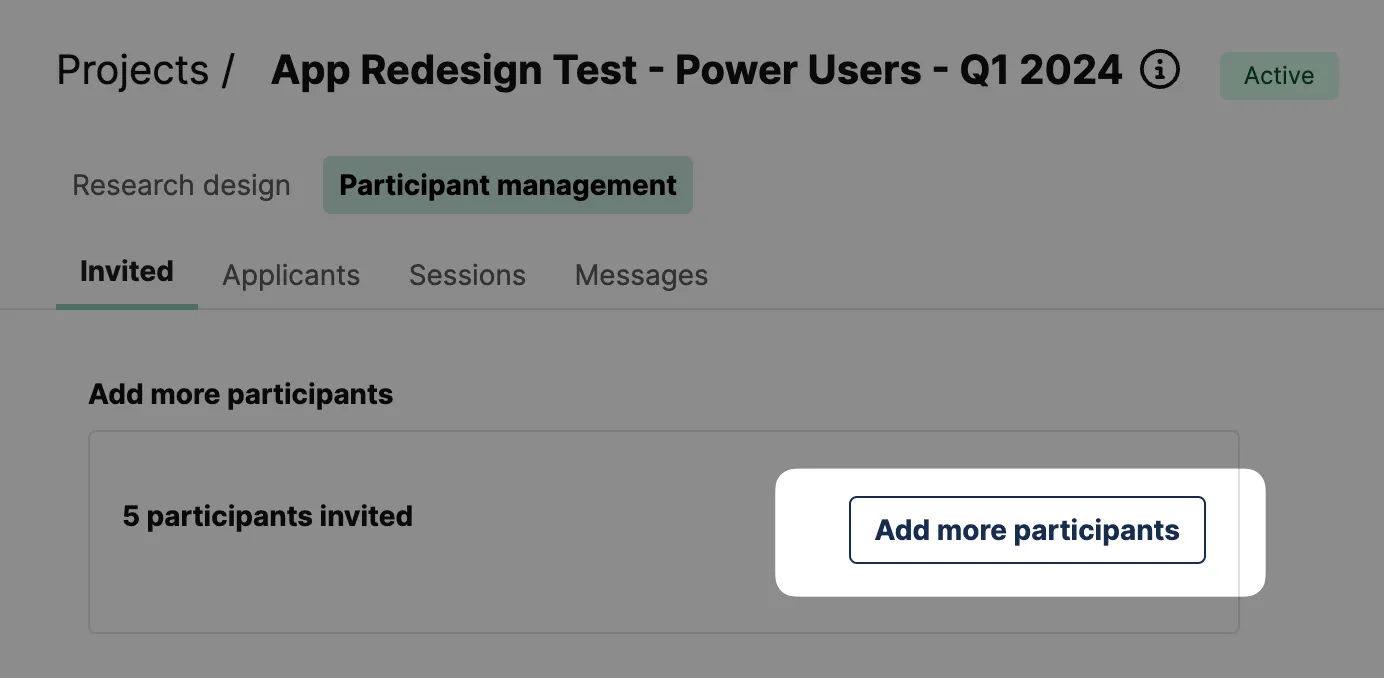Click the Add more participants section heading

pyautogui.click(x=241, y=394)
